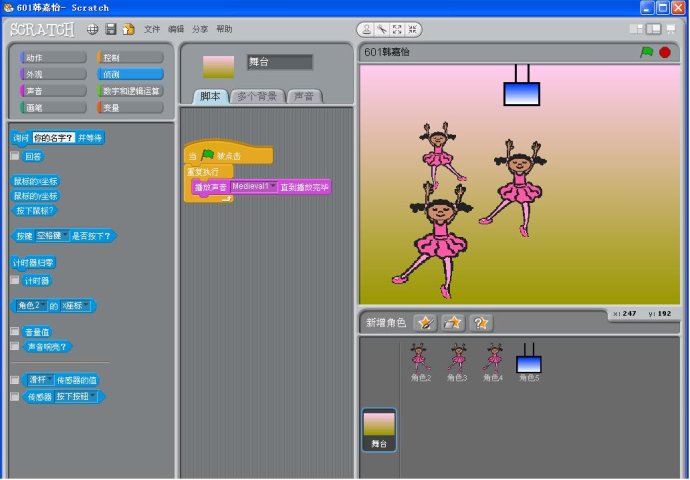Select the duplicate stamp tool
Screen dimensions: 690x480
click(366, 29)
